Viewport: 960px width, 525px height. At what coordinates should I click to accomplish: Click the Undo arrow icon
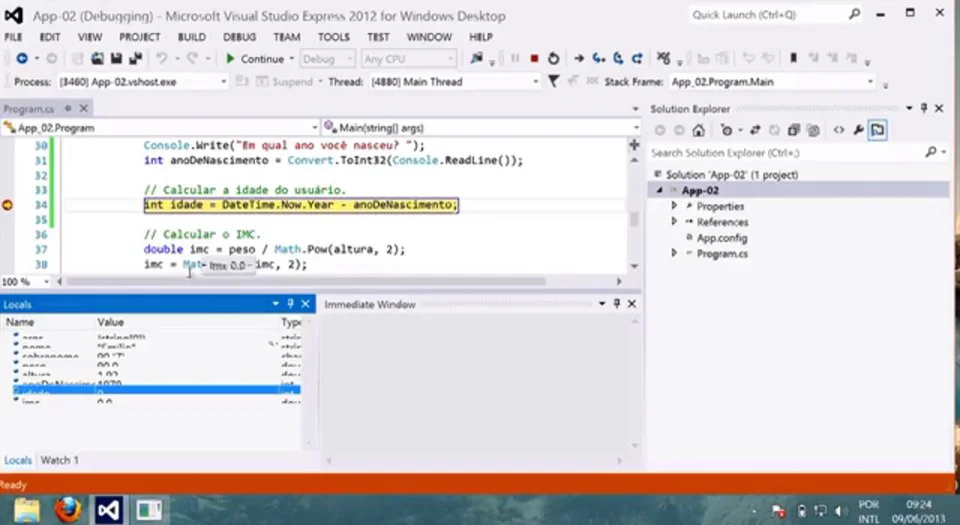[162, 59]
